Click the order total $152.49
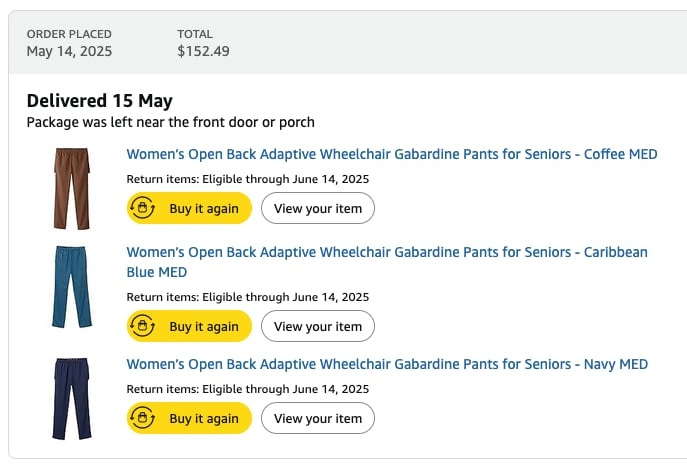 203,51
